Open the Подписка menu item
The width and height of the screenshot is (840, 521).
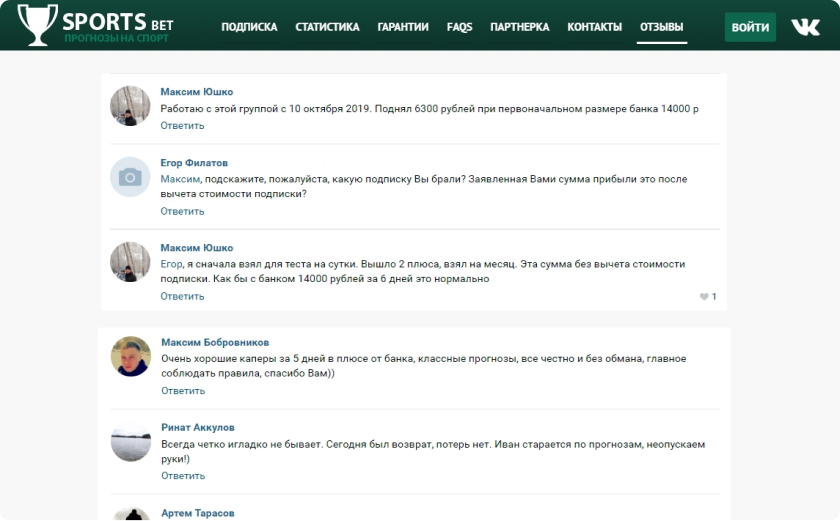click(249, 27)
